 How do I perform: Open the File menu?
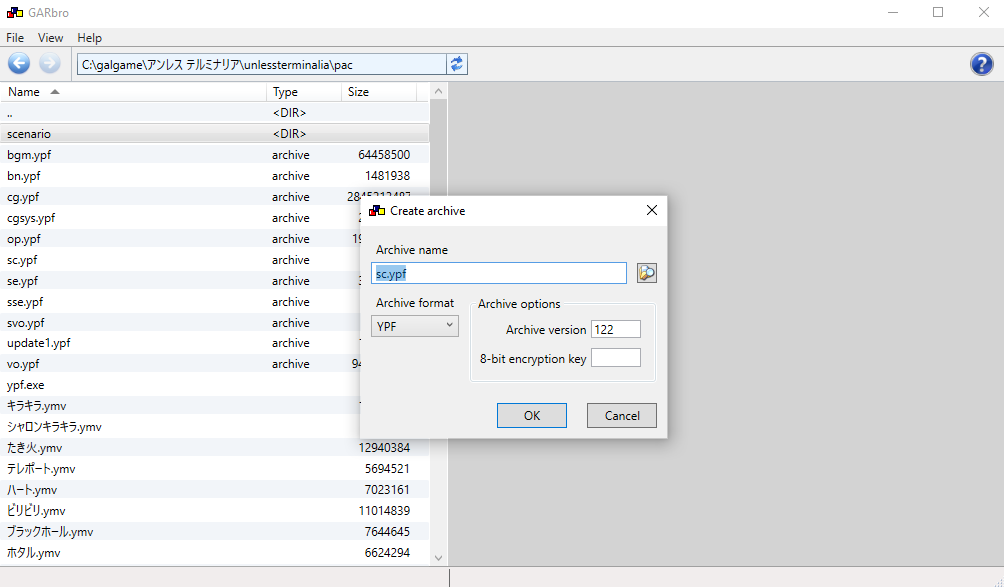click(15, 37)
